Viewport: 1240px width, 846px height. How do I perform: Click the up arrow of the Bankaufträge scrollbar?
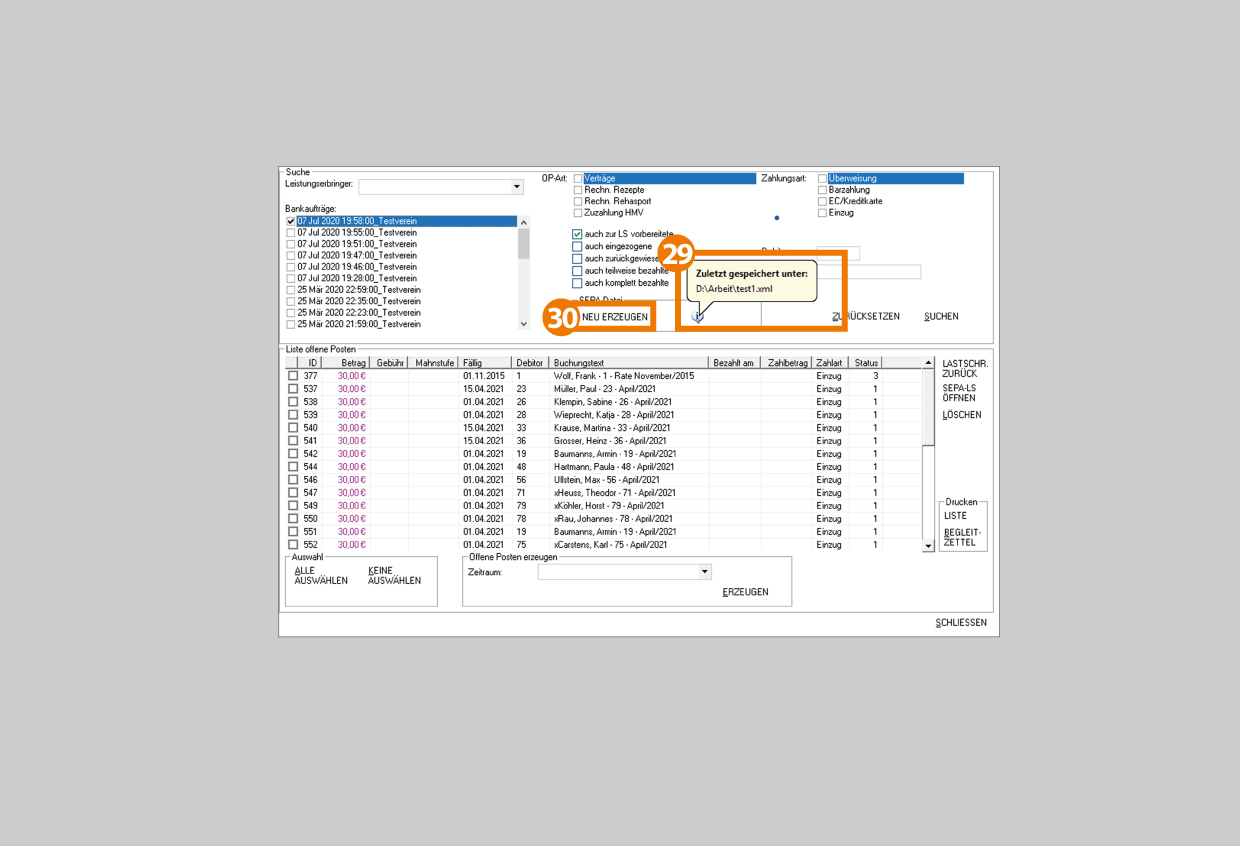coord(524,222)
